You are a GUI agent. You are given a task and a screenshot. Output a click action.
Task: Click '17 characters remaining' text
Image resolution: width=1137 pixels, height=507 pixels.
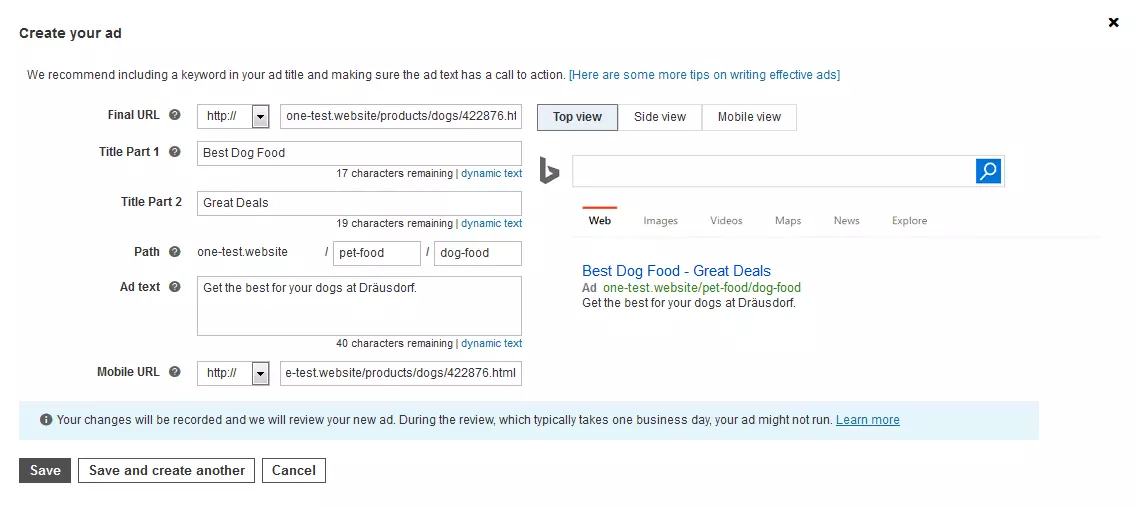(394, 173)
